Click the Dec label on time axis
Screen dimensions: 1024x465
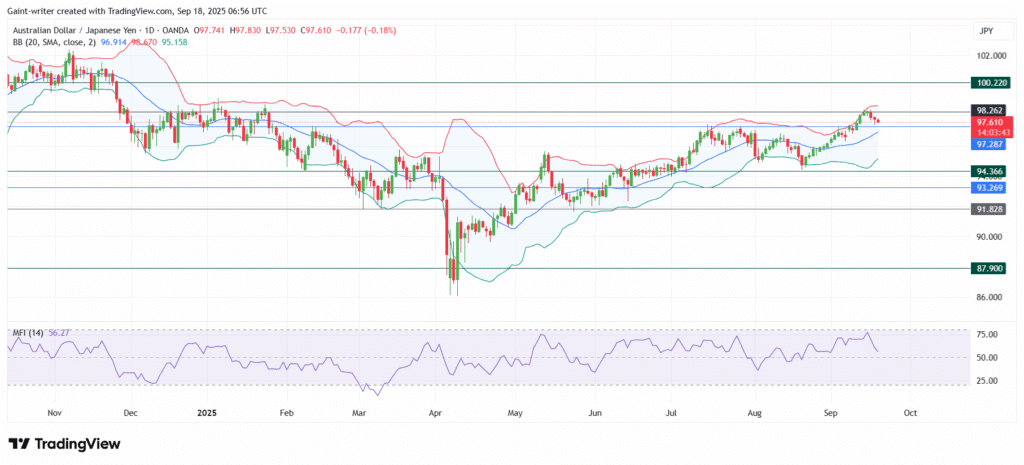[x=131, y=413]
